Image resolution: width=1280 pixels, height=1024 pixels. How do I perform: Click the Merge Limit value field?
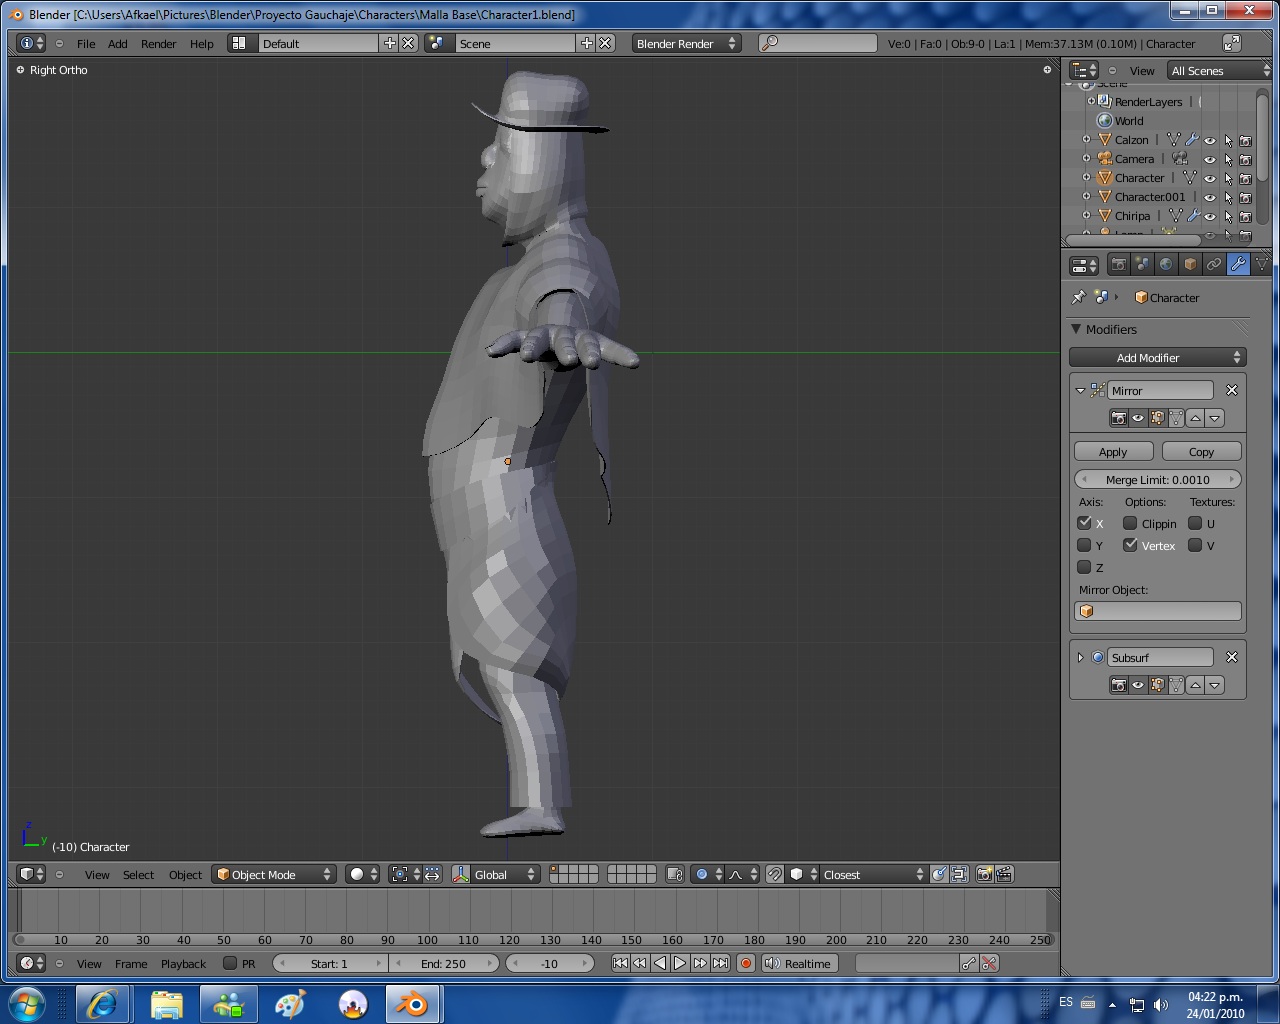point(1157,479)
